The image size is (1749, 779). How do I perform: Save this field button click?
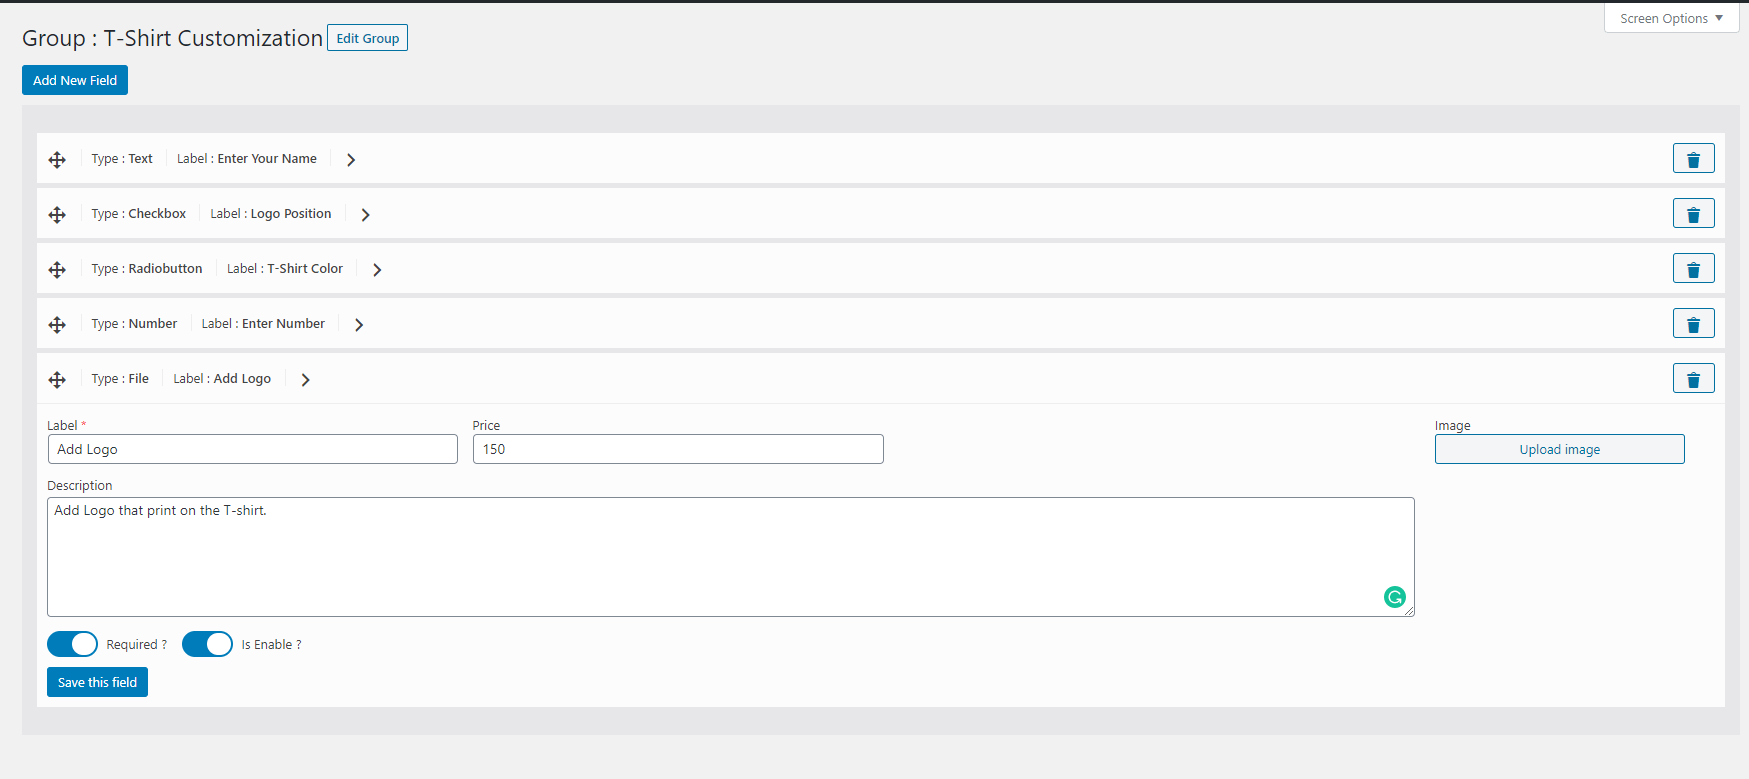[97, 682]
